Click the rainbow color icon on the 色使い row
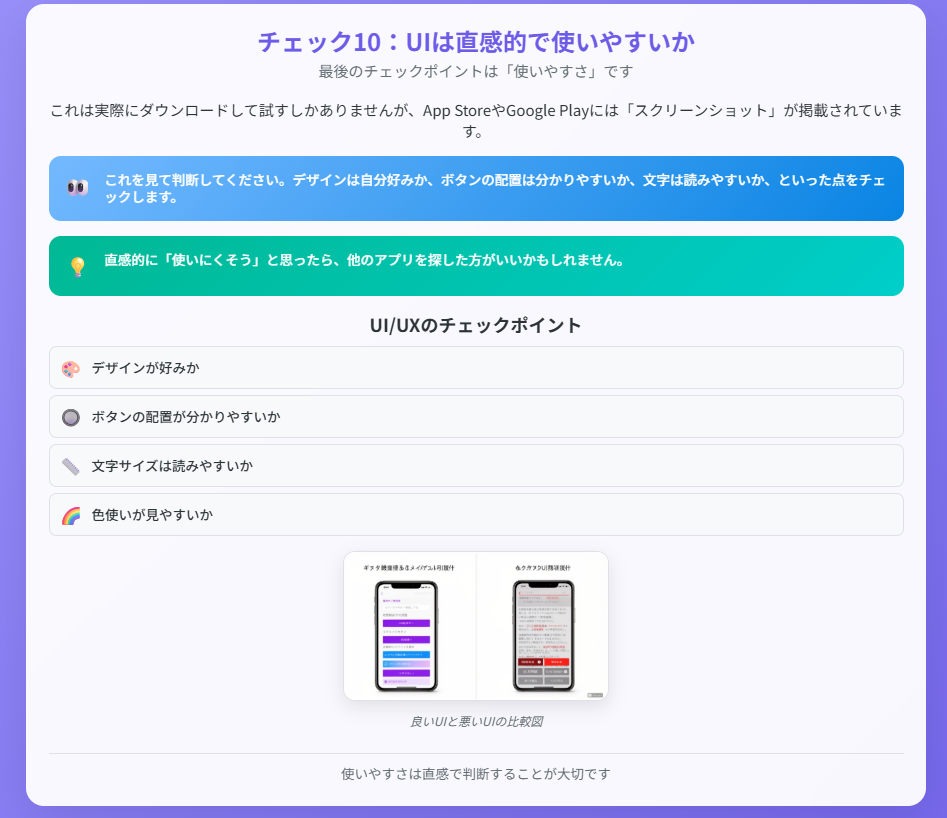 pos(70,515)
